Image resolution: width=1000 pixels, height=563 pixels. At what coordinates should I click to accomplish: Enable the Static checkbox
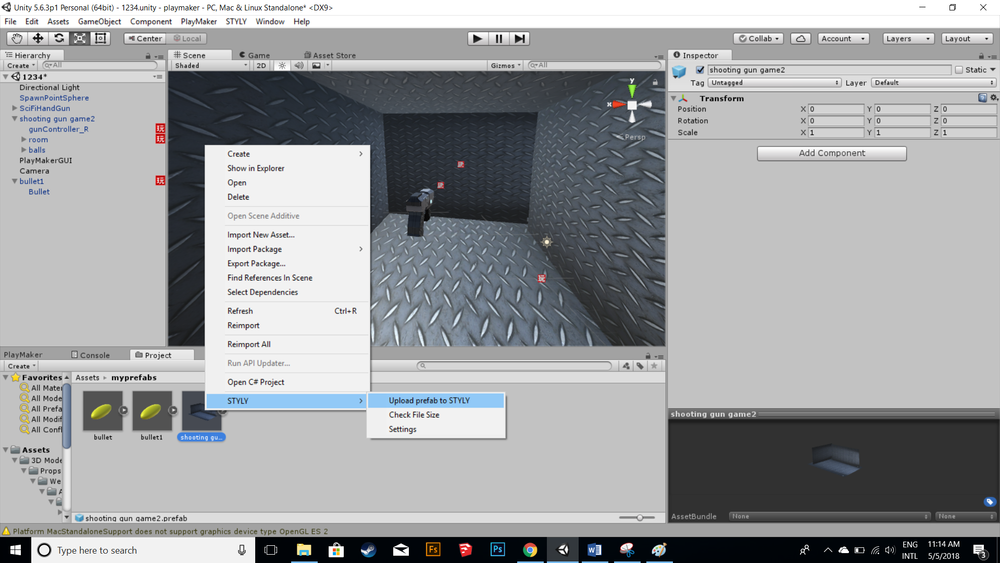click(959, 70)
